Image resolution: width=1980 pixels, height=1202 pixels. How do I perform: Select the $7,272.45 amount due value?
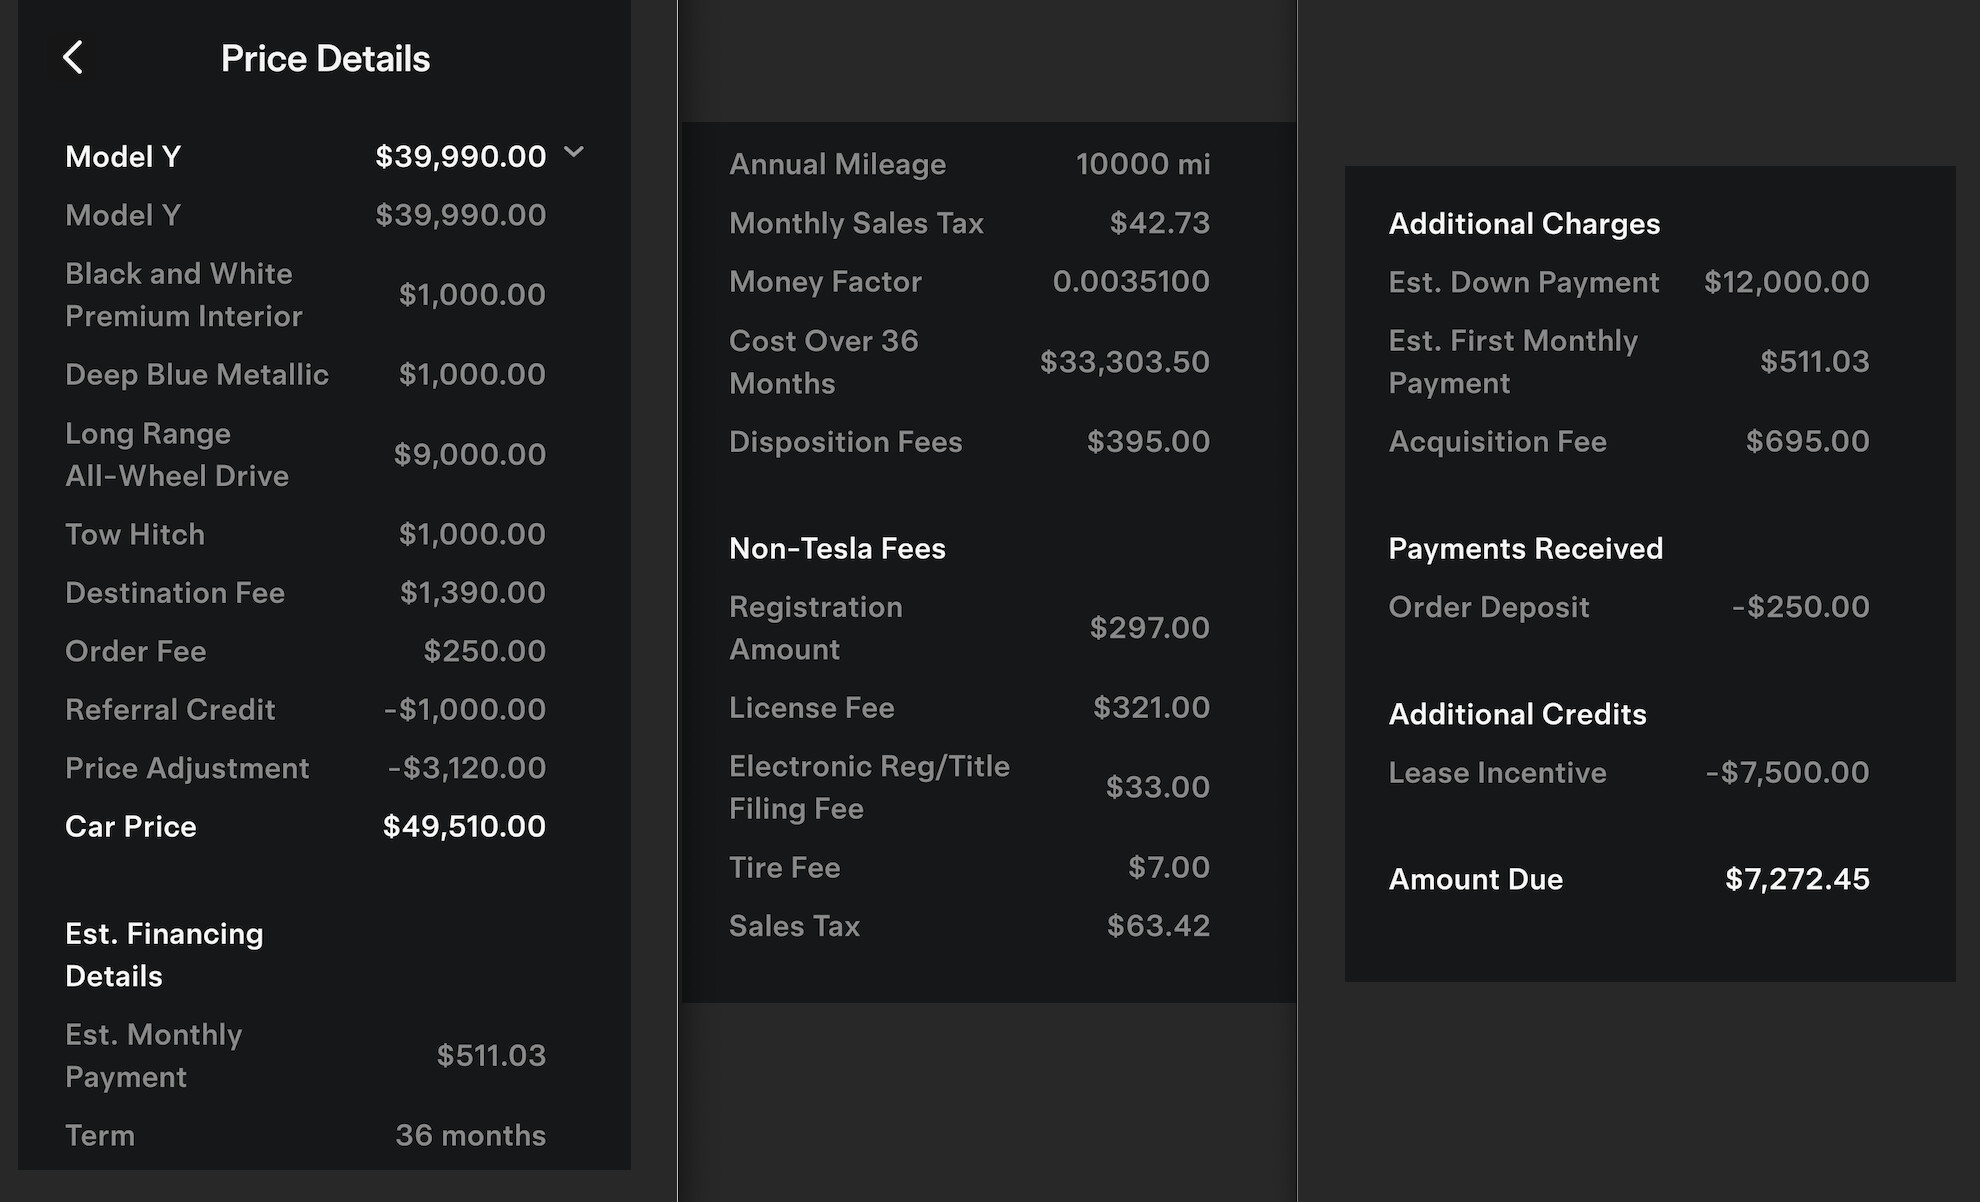pos(1797,879)
